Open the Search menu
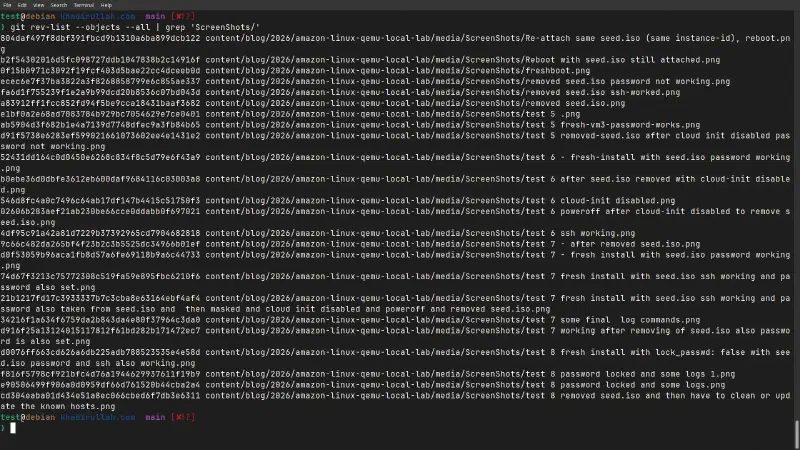 coord(59,5)
